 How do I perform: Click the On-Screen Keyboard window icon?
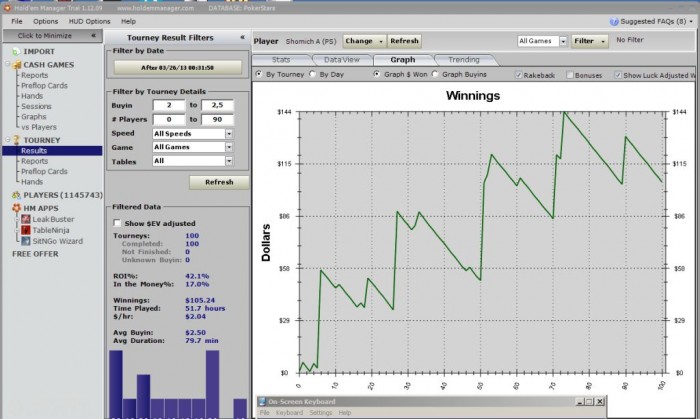[x=262, y=402]
